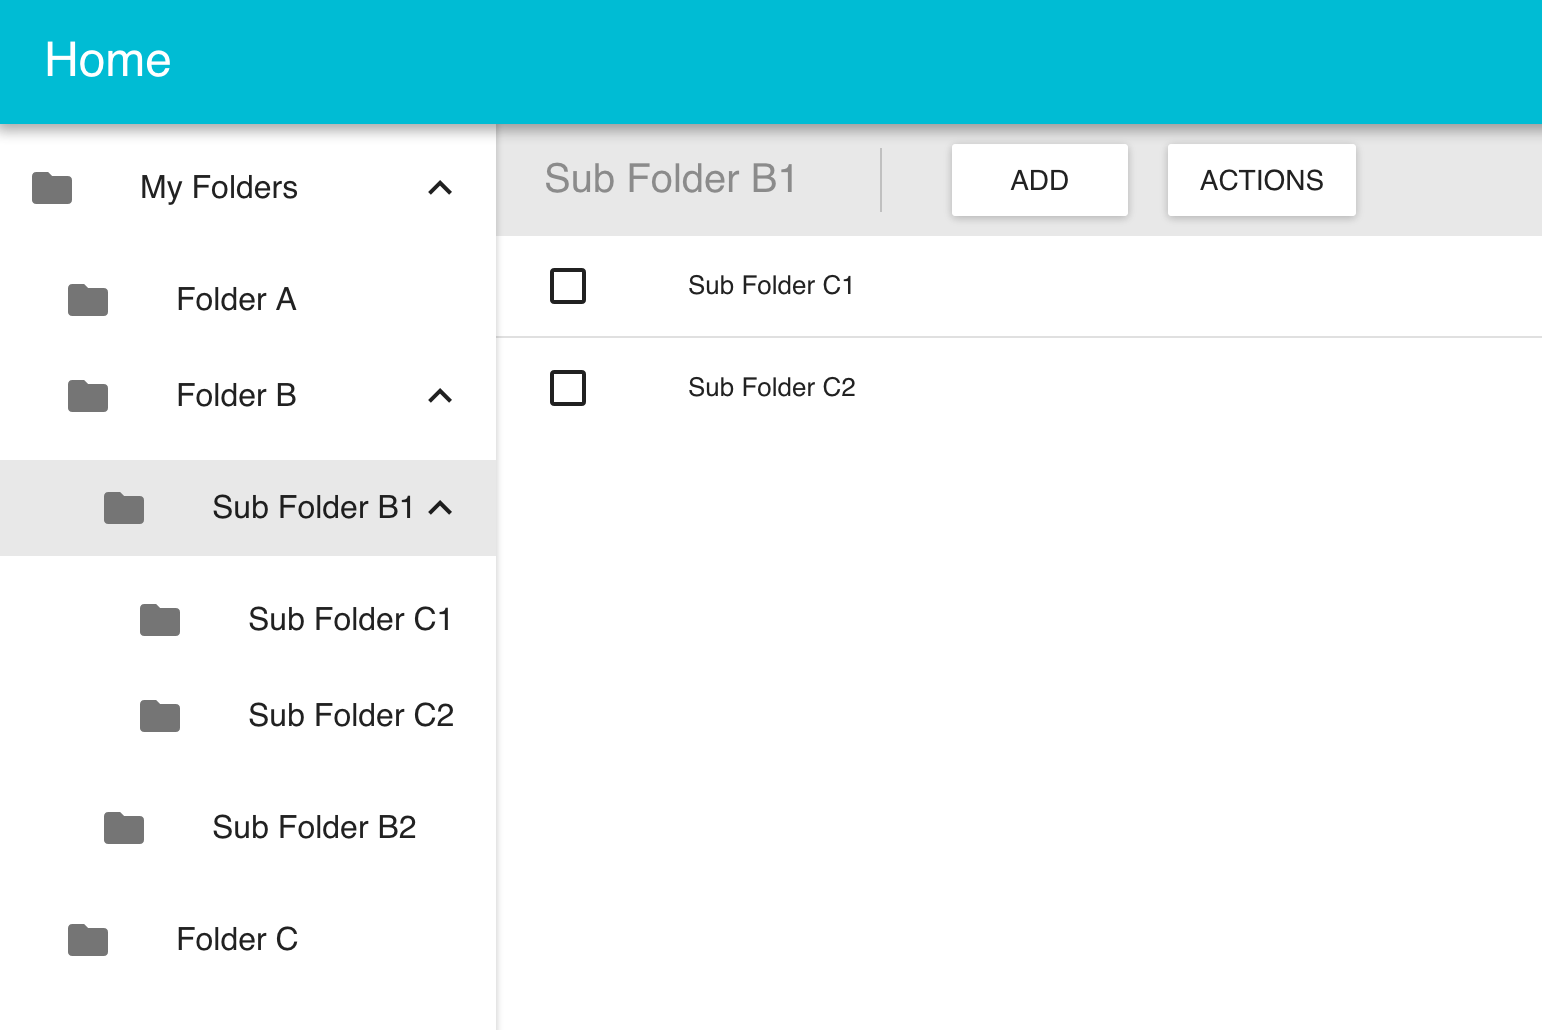Click the Home header title
1542x1030 pixels.
pos(108,60)
